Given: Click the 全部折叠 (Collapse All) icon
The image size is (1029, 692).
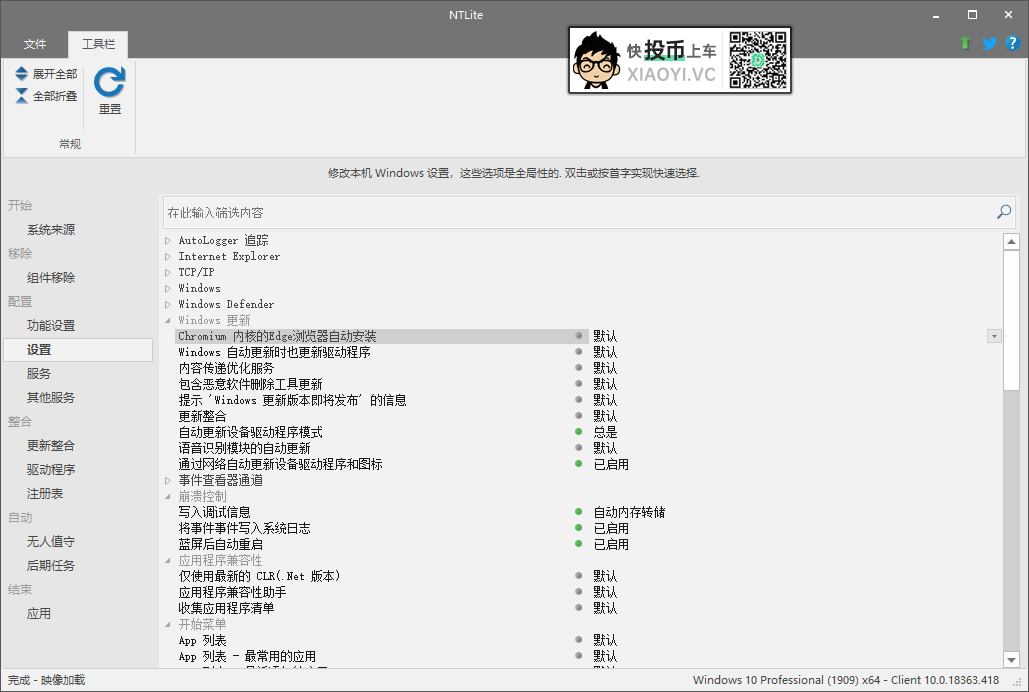Looking at the screenshot, I should (x=20, y=94).
